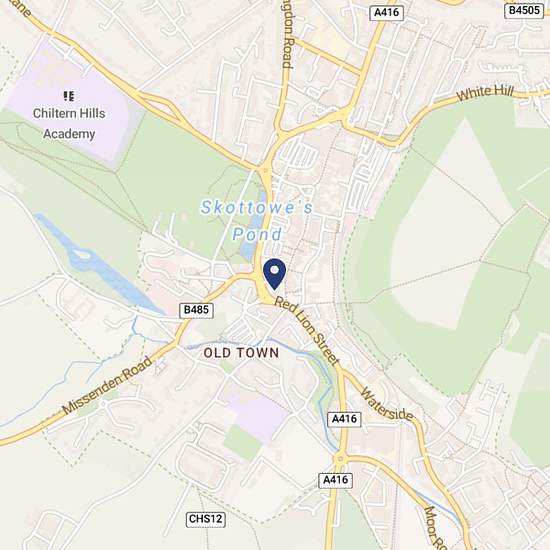Click the A416 shield beside Waterside
This screenshot has width=550, height=550.
tap(344, 419)
